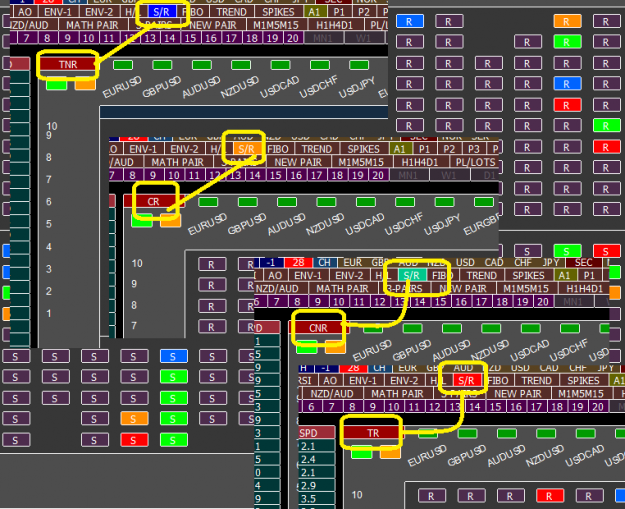Screen dimensions: 625x509
Task: Click the orange S button
Action: tap(134, 418)
